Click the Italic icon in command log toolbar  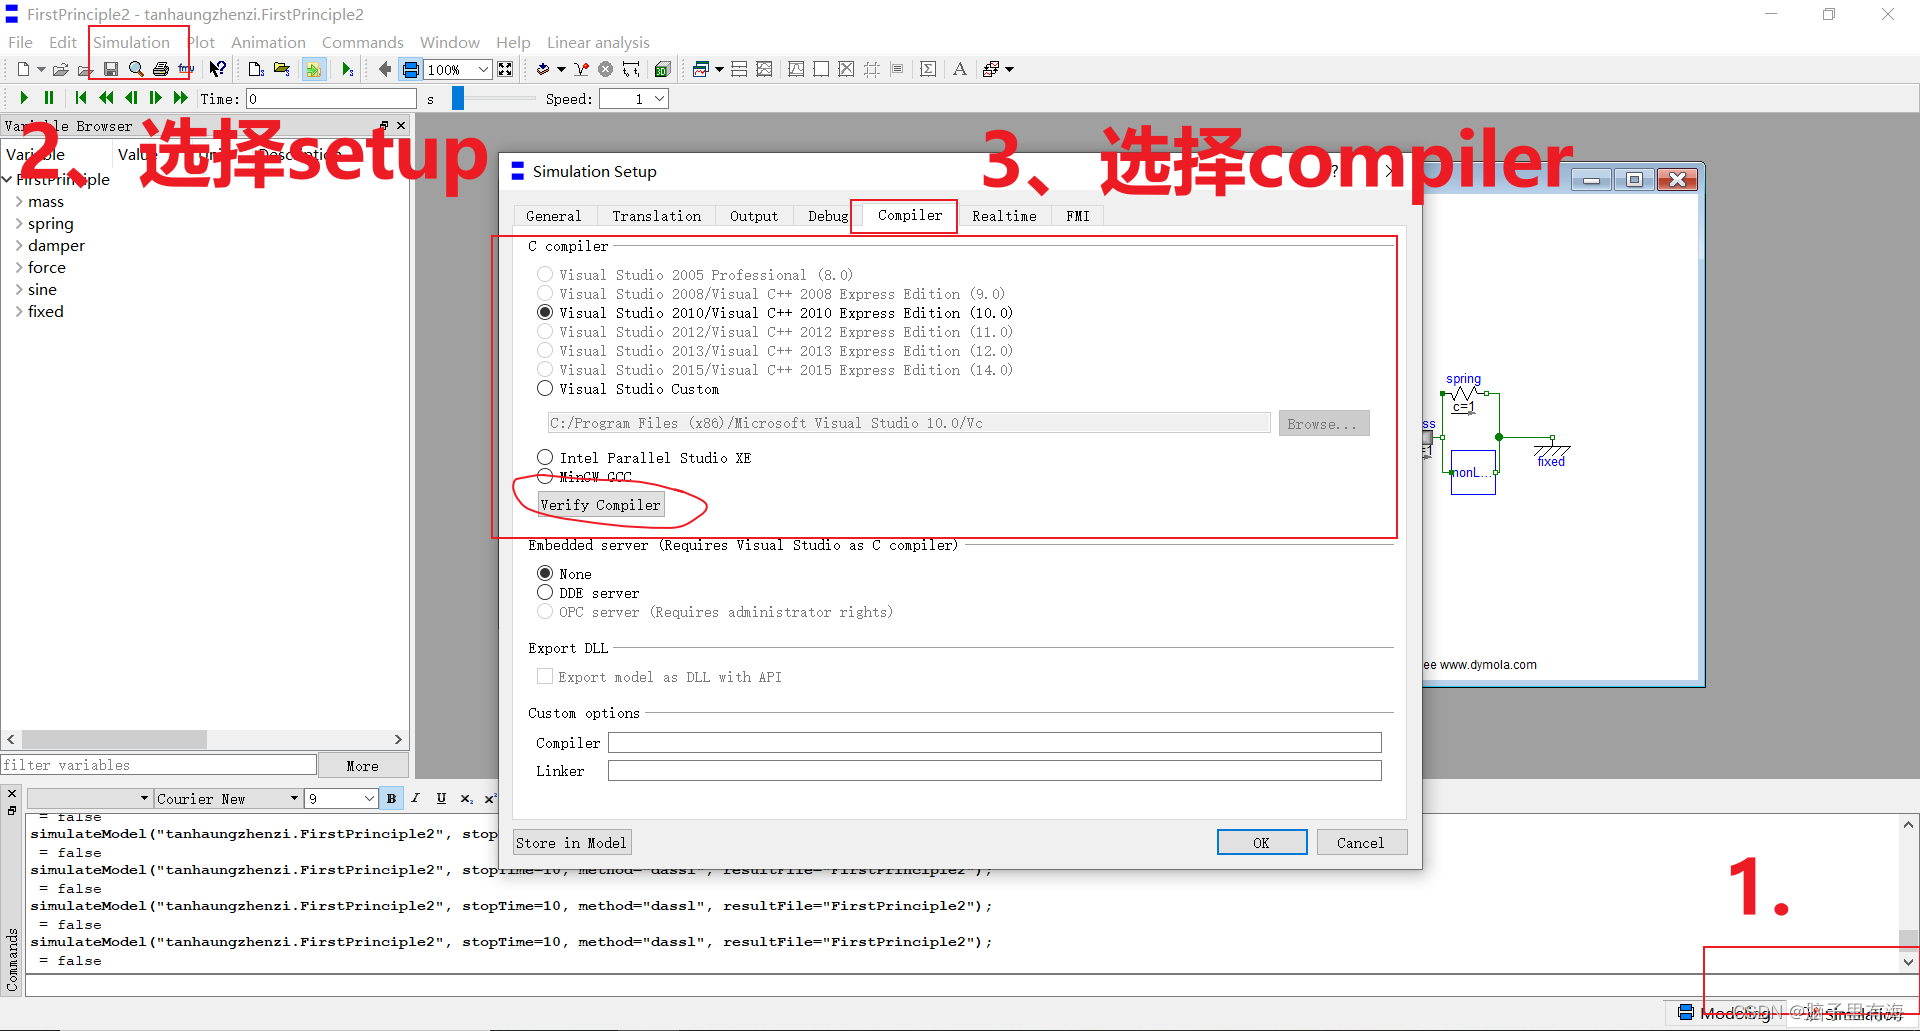point(415,798)
